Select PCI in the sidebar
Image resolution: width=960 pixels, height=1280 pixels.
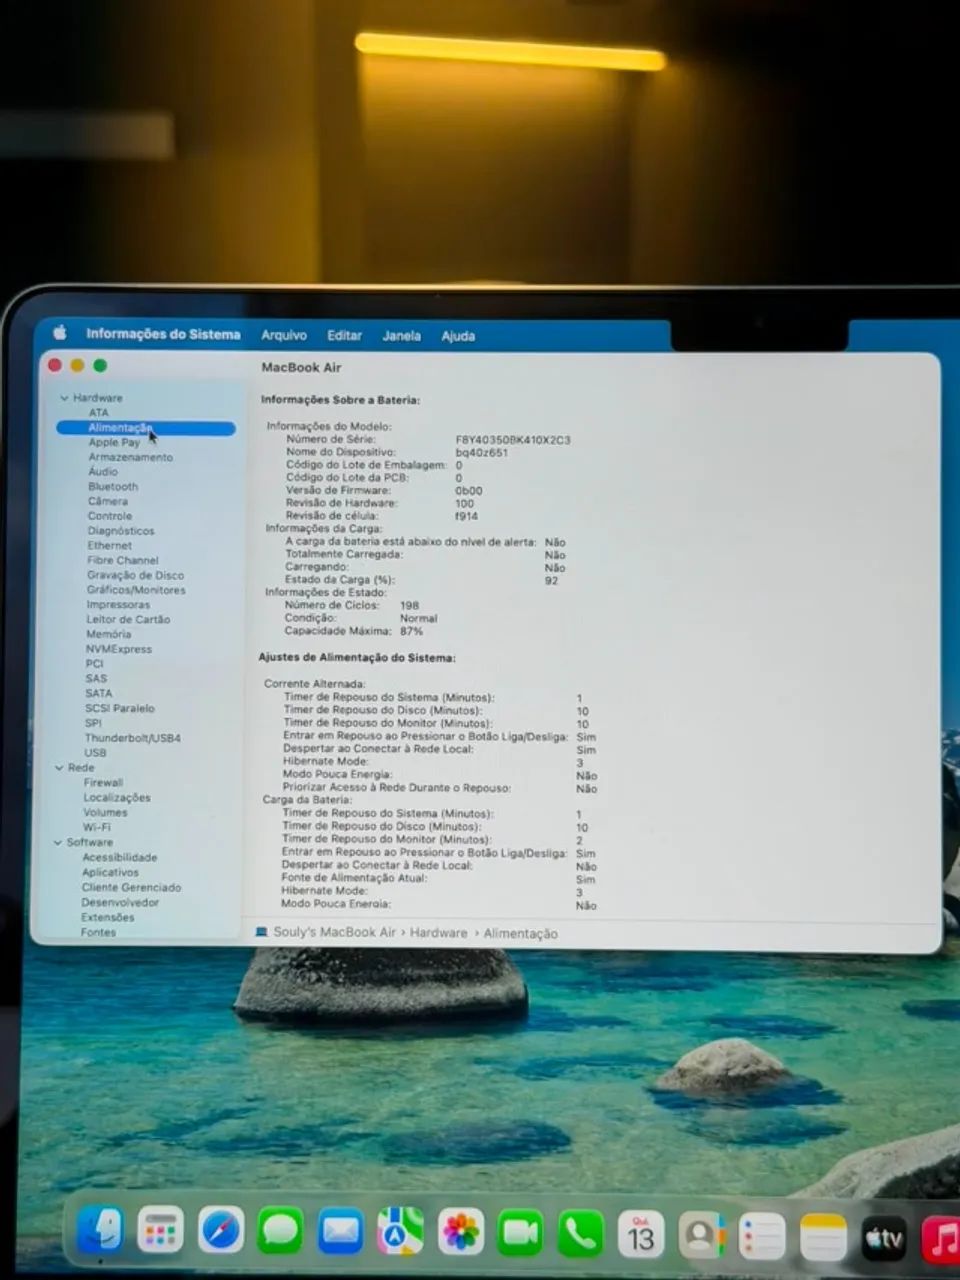94,664
